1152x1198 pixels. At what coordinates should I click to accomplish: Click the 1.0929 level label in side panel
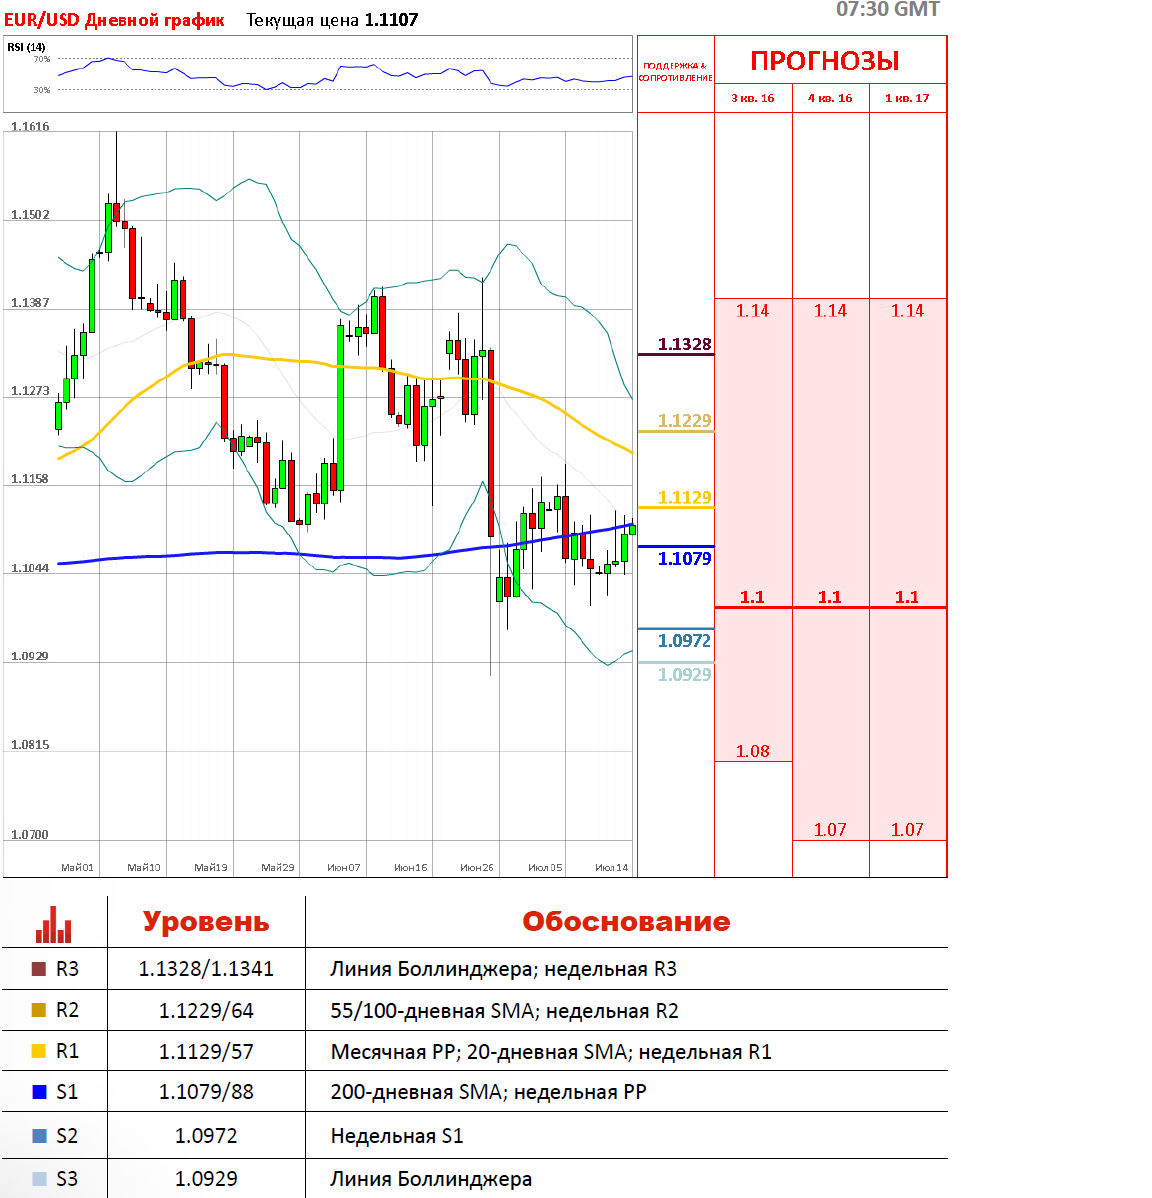click(684, 675)
